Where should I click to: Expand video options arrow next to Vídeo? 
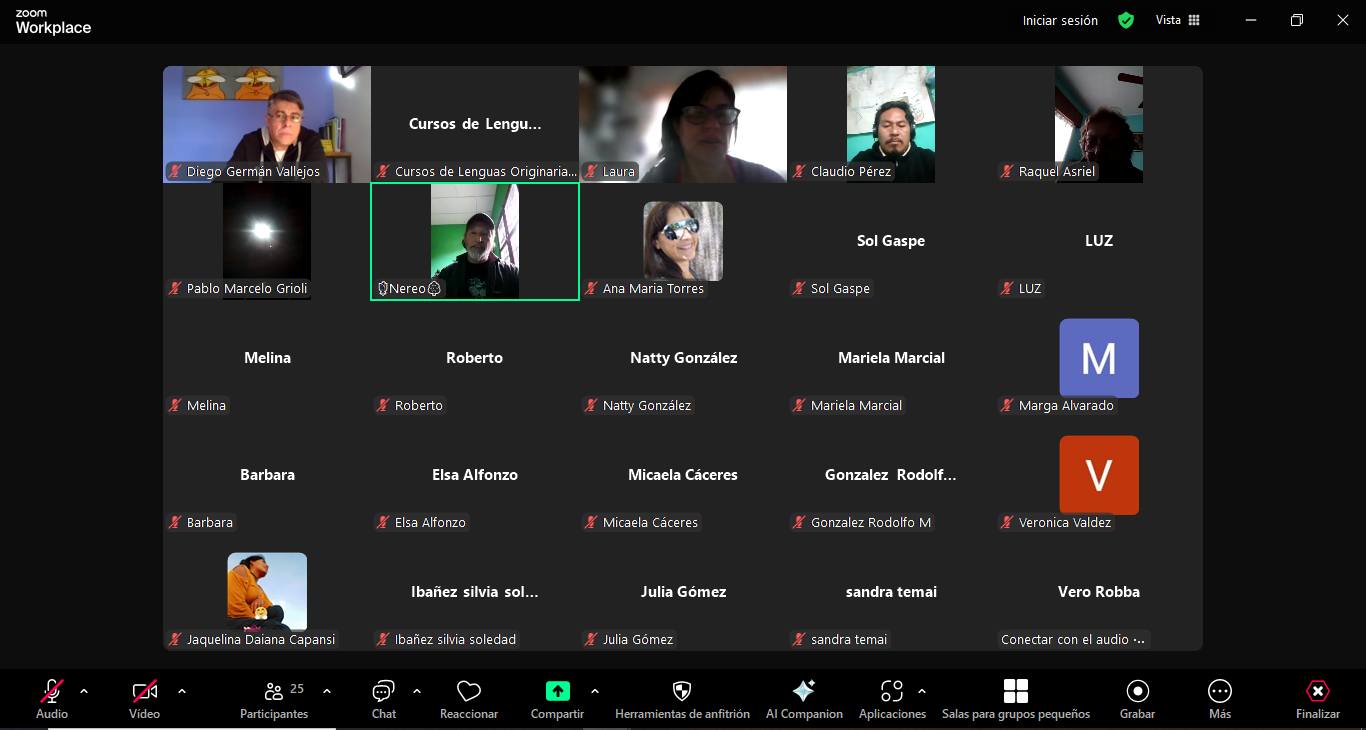click(x=181, y=691)
